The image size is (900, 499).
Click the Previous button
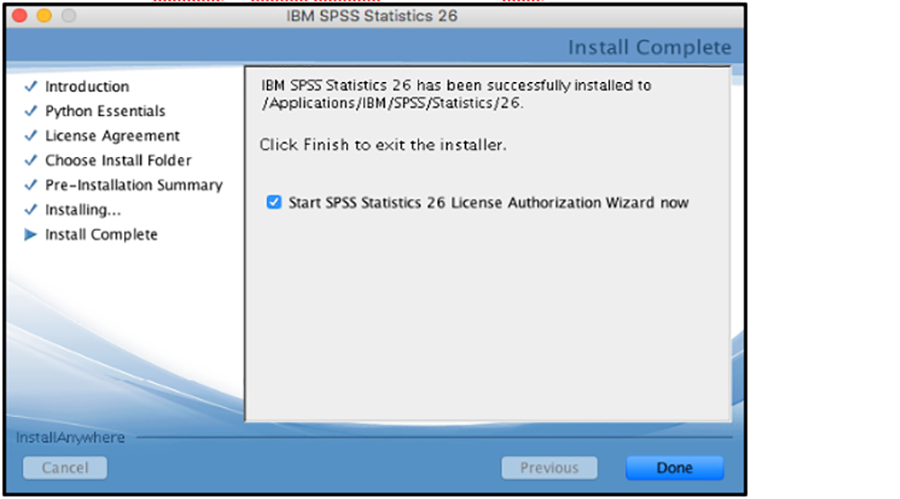click(549, 468)
